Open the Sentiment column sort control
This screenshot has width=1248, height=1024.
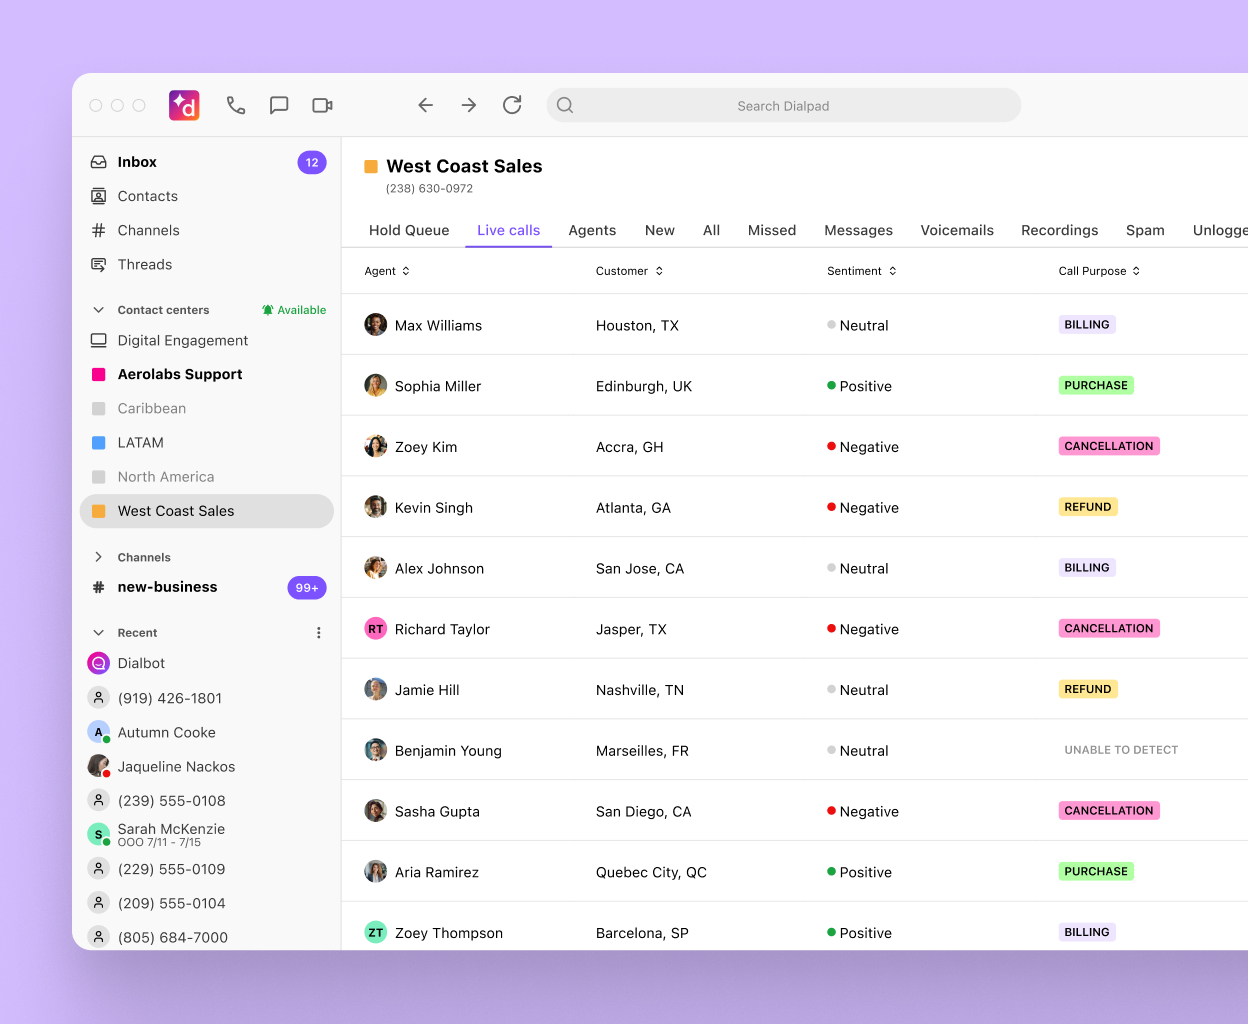click(891, 271)
